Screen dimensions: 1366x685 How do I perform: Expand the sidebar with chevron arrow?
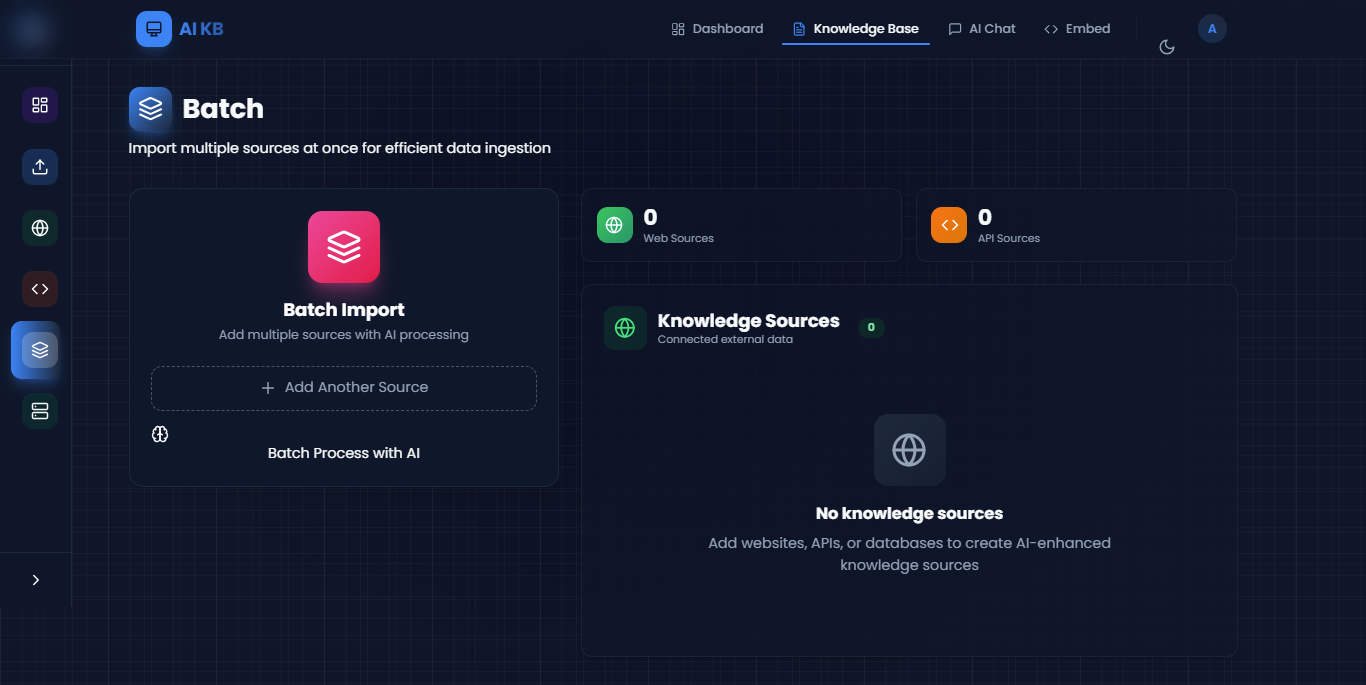coord(36,580)
